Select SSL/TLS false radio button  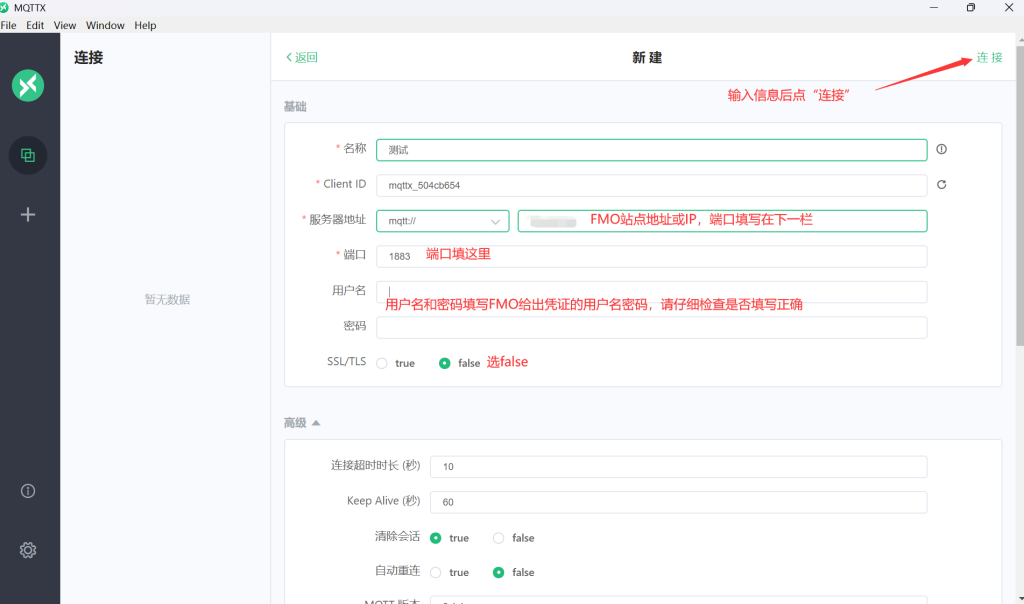(445, 363)
